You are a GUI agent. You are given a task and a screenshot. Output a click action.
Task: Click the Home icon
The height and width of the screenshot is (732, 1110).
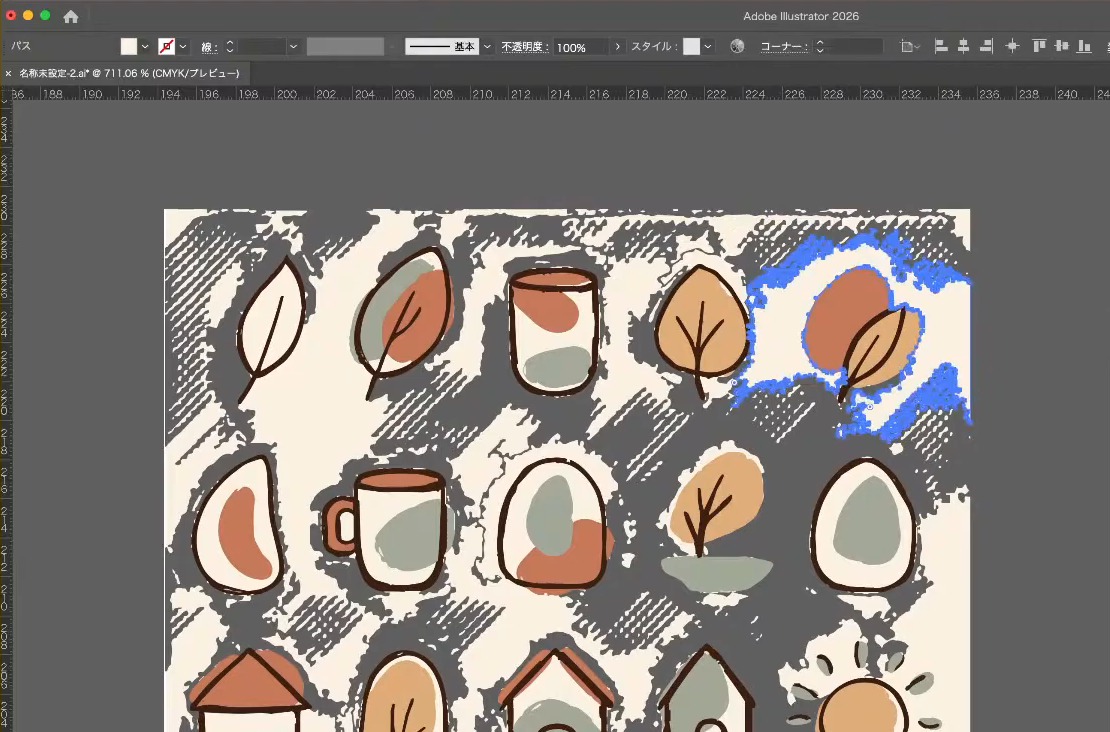[x=71, y=16]
